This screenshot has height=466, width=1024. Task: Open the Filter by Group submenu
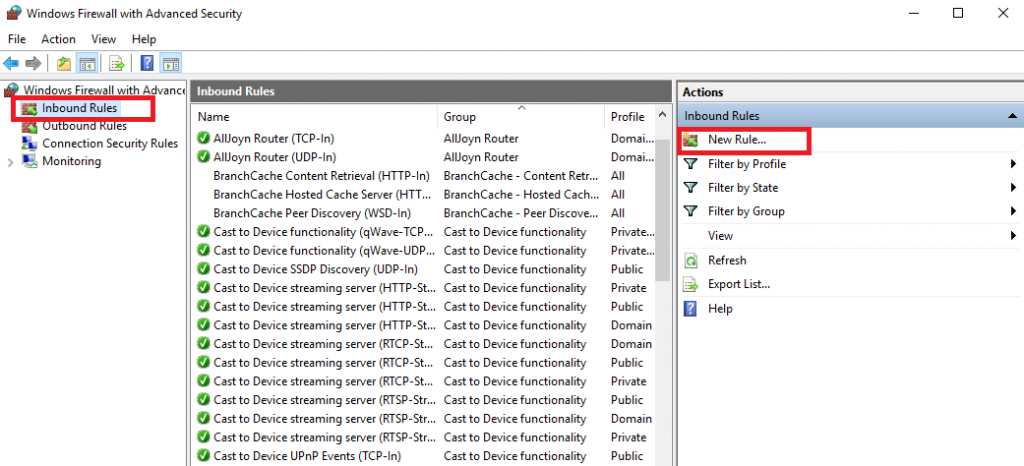click(x=850, y=211)
